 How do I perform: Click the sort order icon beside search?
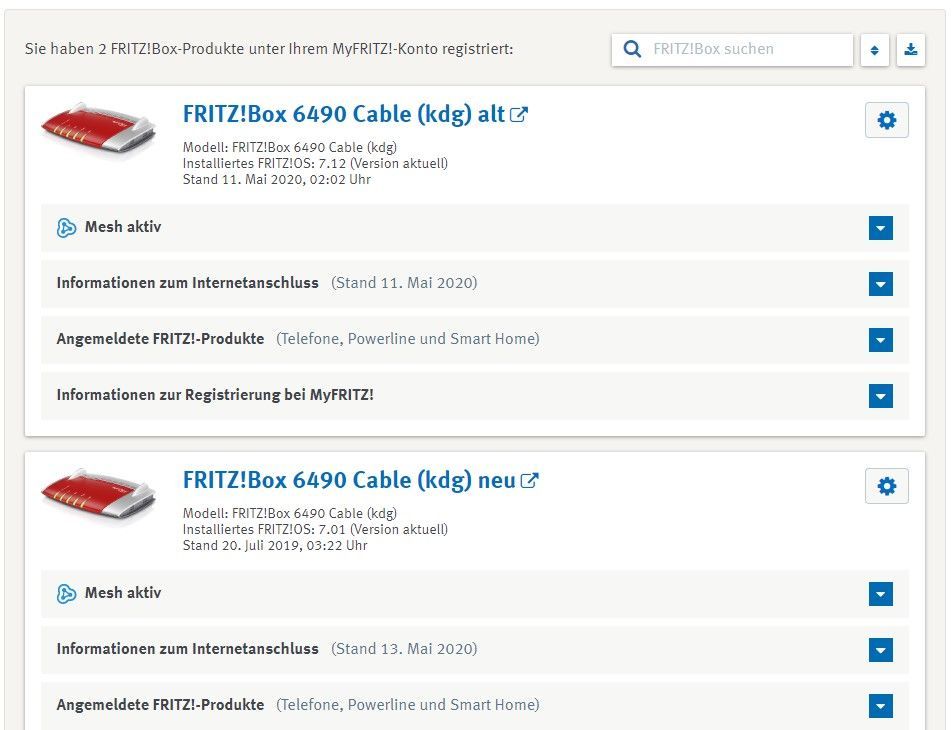[x=874, y=50]
